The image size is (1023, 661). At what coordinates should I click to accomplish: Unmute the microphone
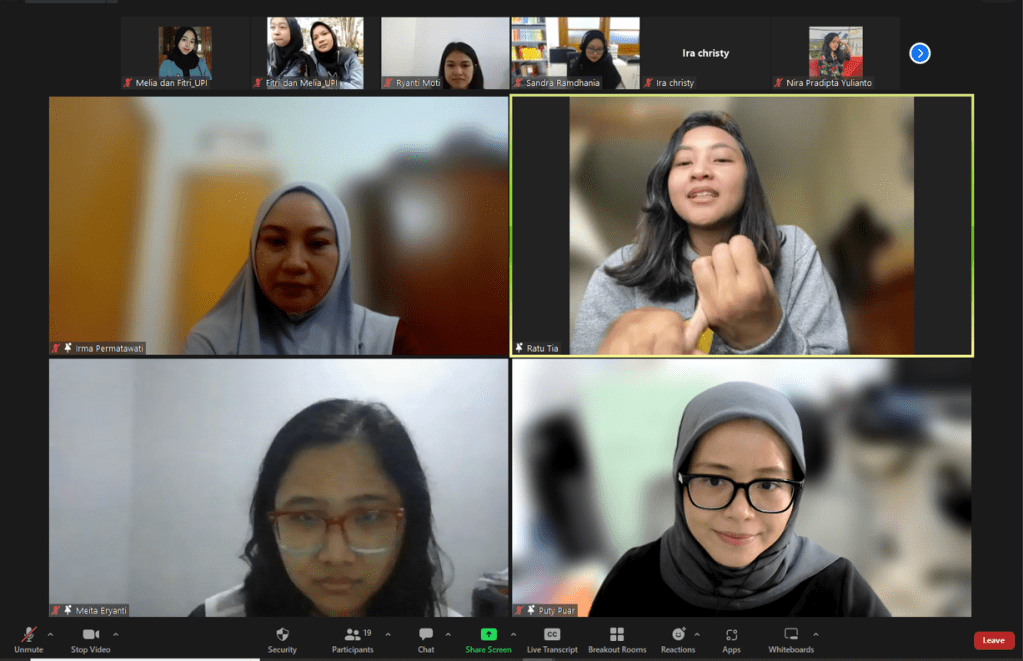coord(29,639)
